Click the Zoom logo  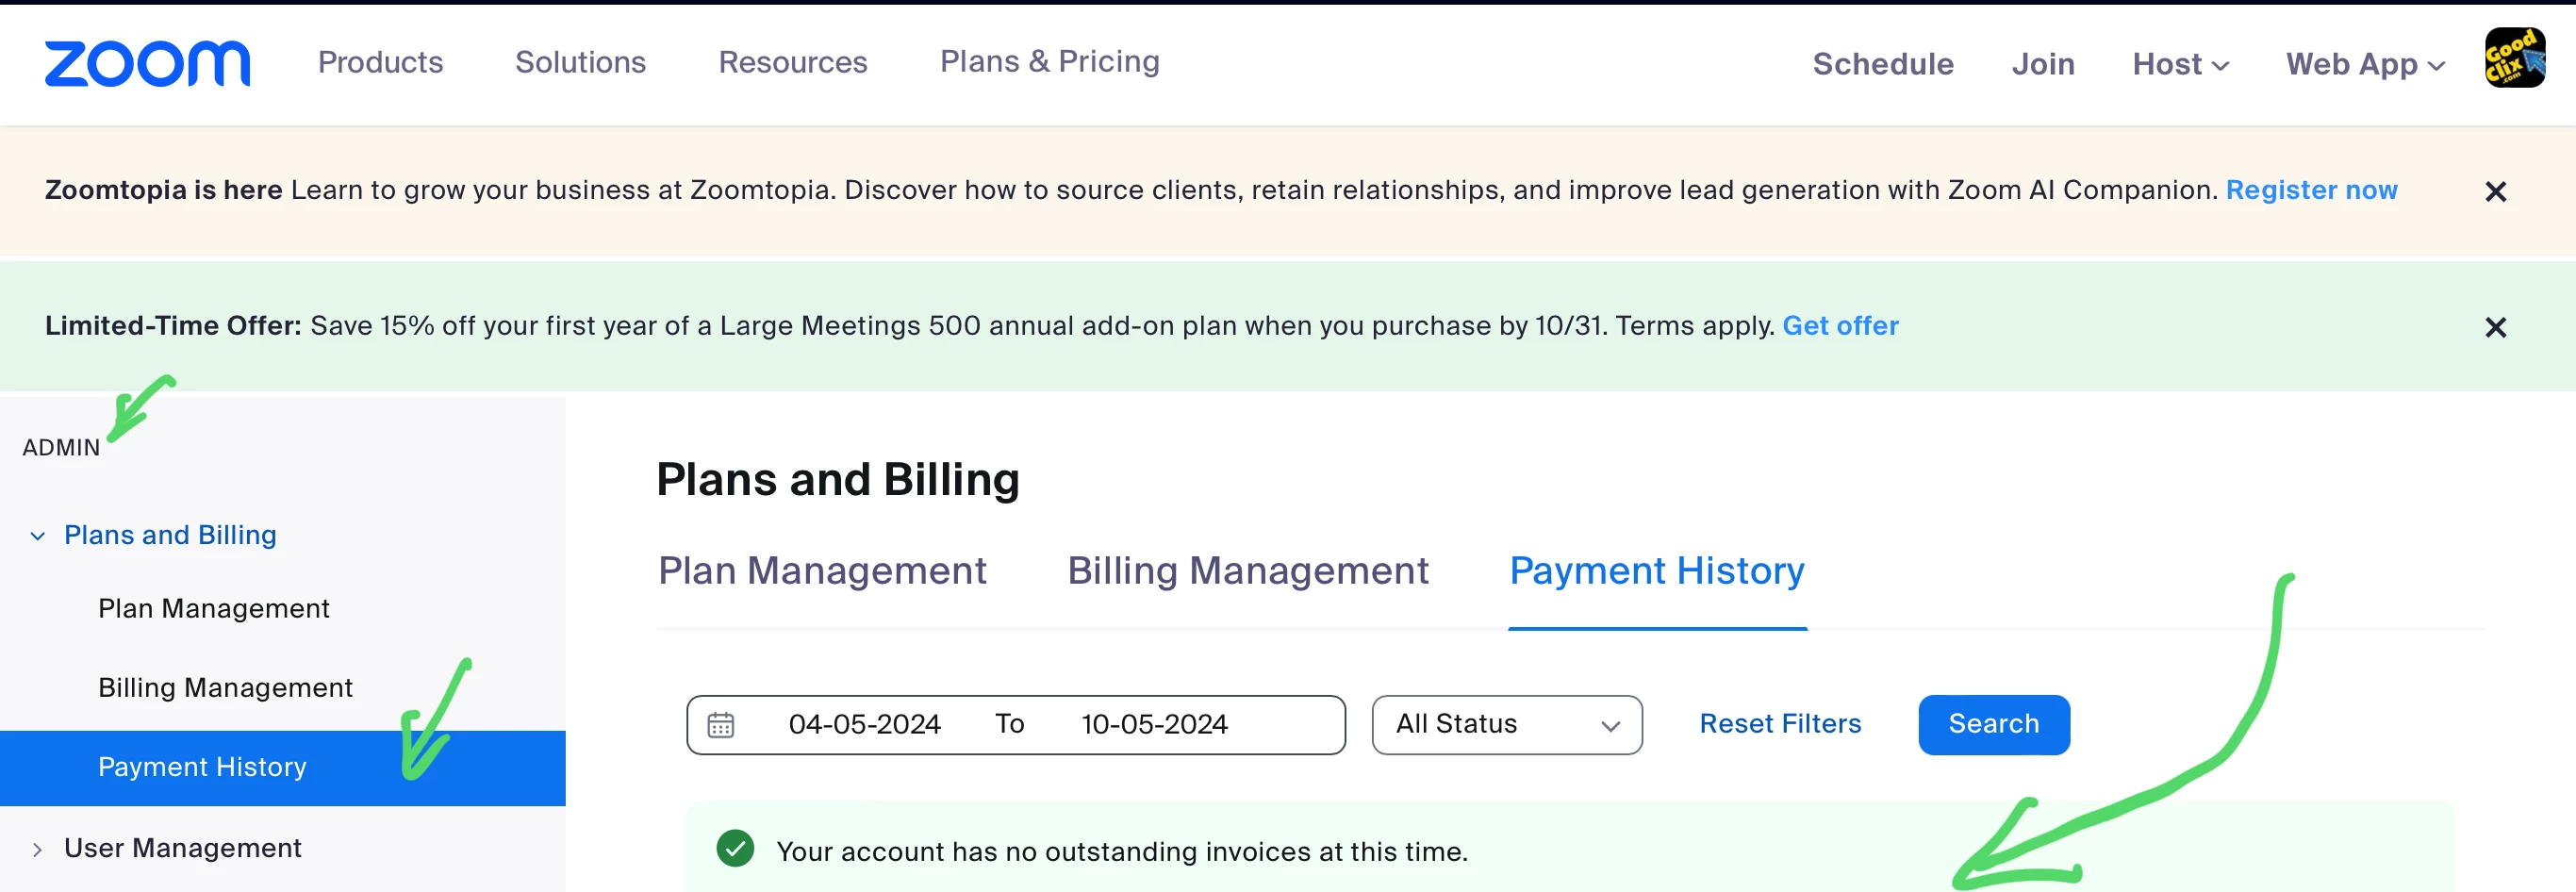point(147,64)
